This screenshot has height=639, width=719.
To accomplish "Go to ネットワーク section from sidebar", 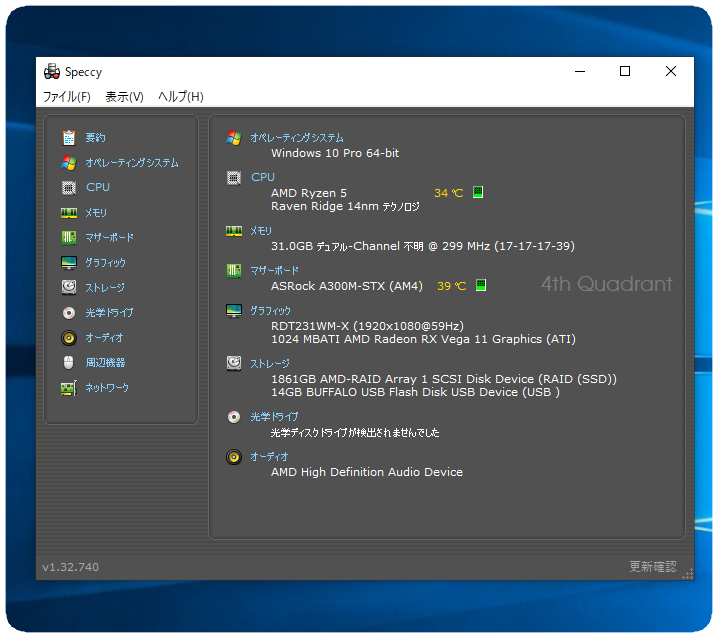I will click(107, 388).
